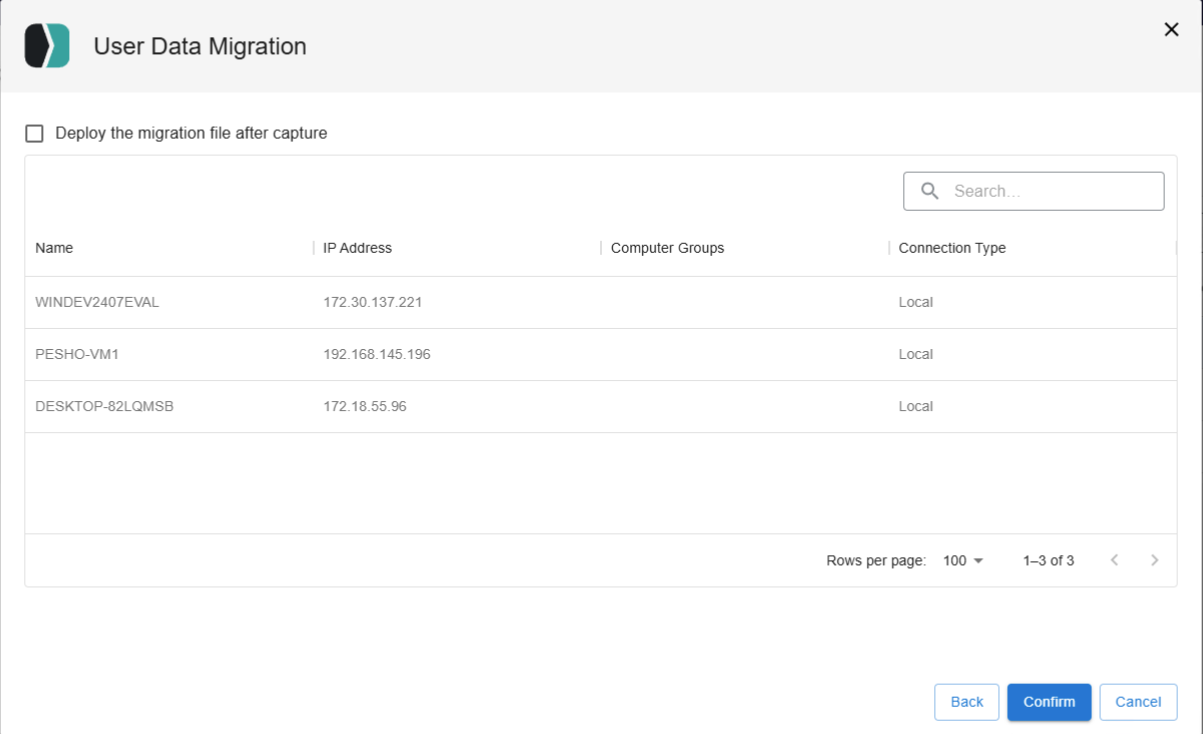
Task: Sort by Computer Groups column header
Action: [667, 248]
